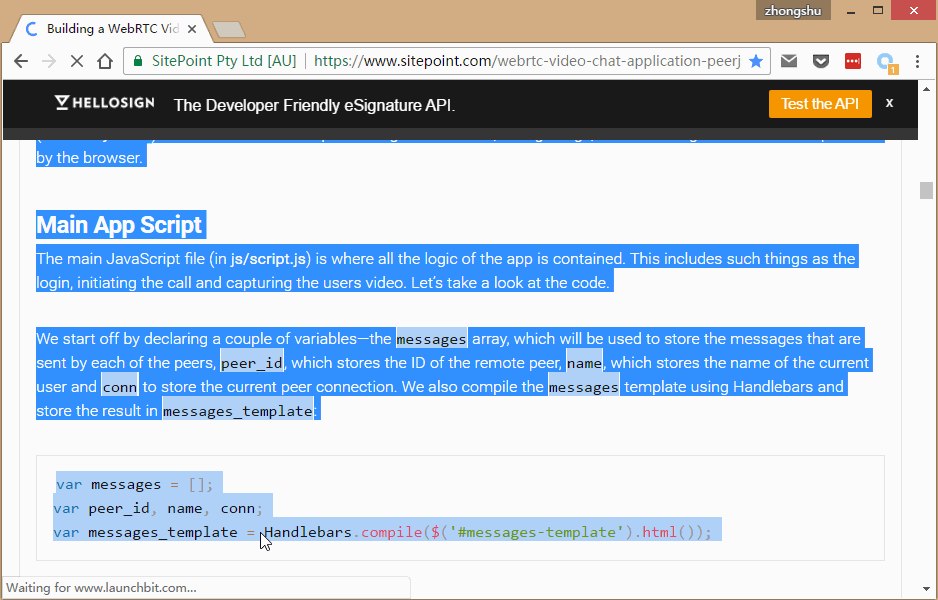Click the zhongshu profile button
The width and height of the screenshot is (938, 600).
pyautogui.click(x=793, y=11)
